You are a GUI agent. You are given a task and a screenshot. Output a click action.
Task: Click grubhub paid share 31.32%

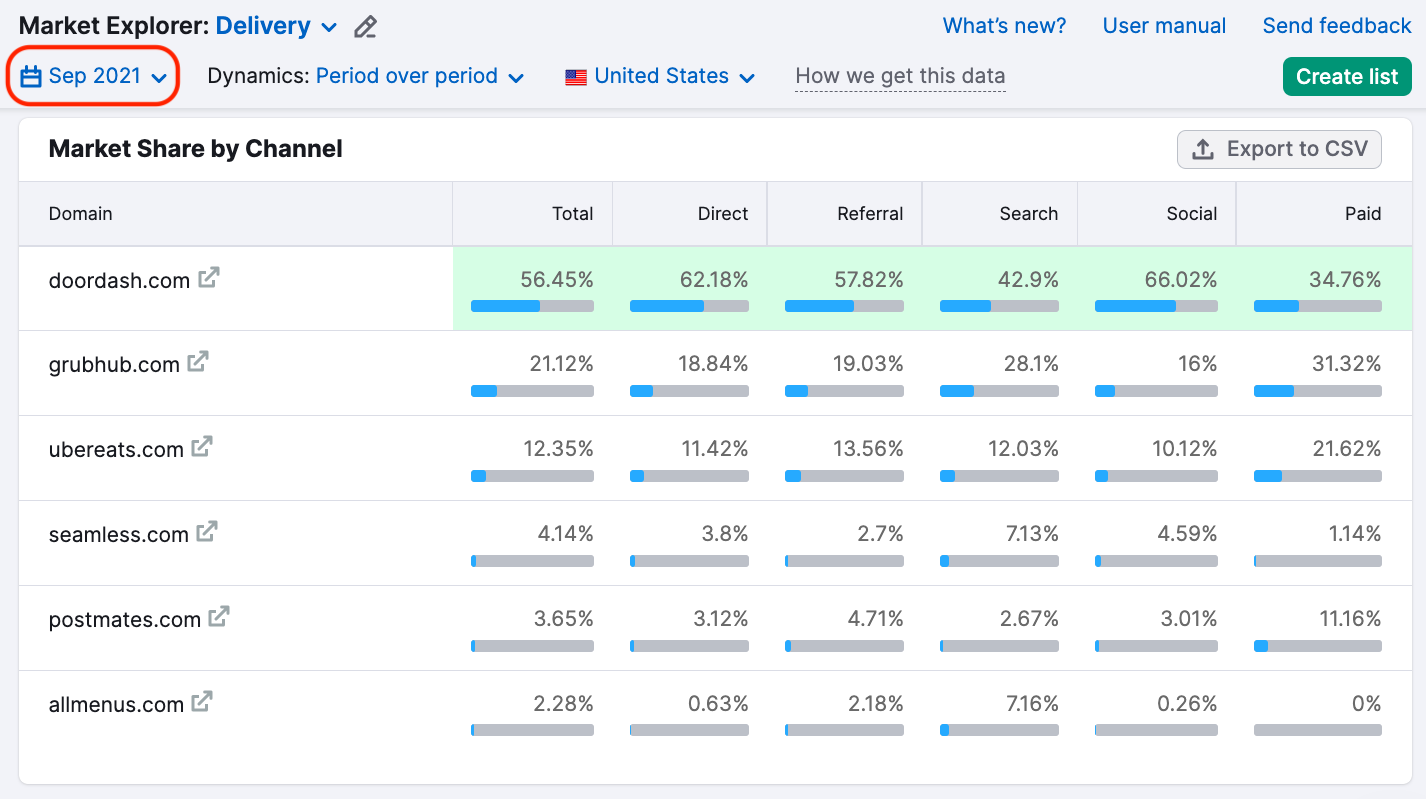point(1347,364)
